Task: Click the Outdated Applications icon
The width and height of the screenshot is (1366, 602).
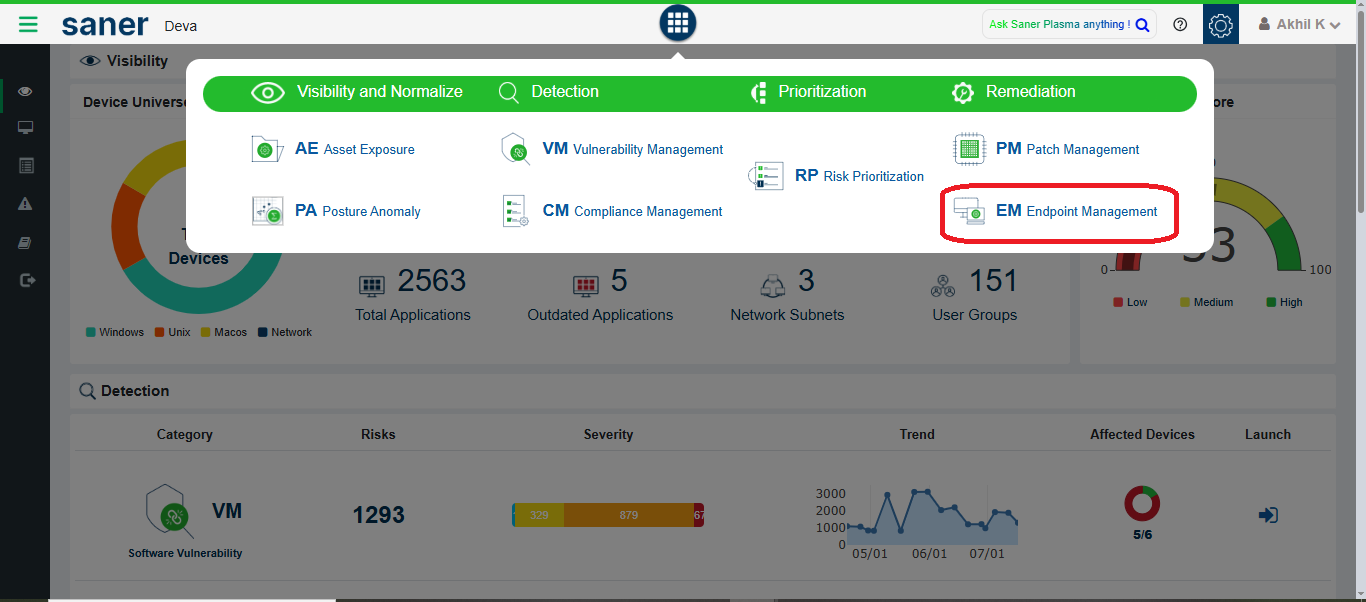Action: tap(586, 287)
